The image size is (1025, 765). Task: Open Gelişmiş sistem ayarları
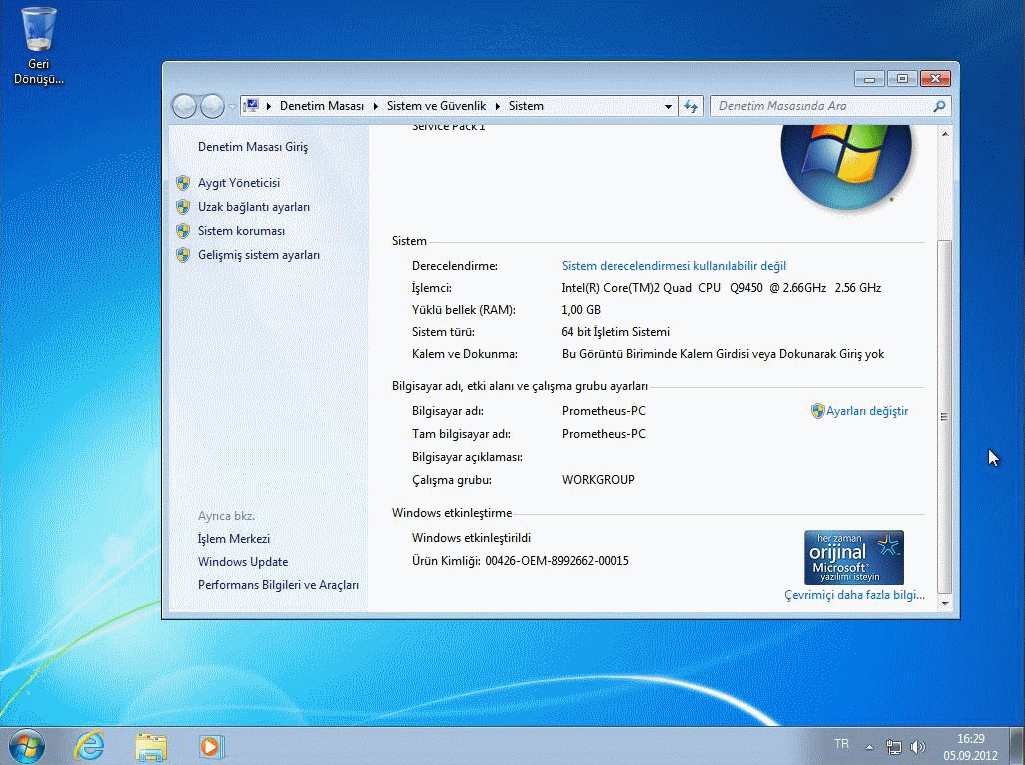point(259,255)
